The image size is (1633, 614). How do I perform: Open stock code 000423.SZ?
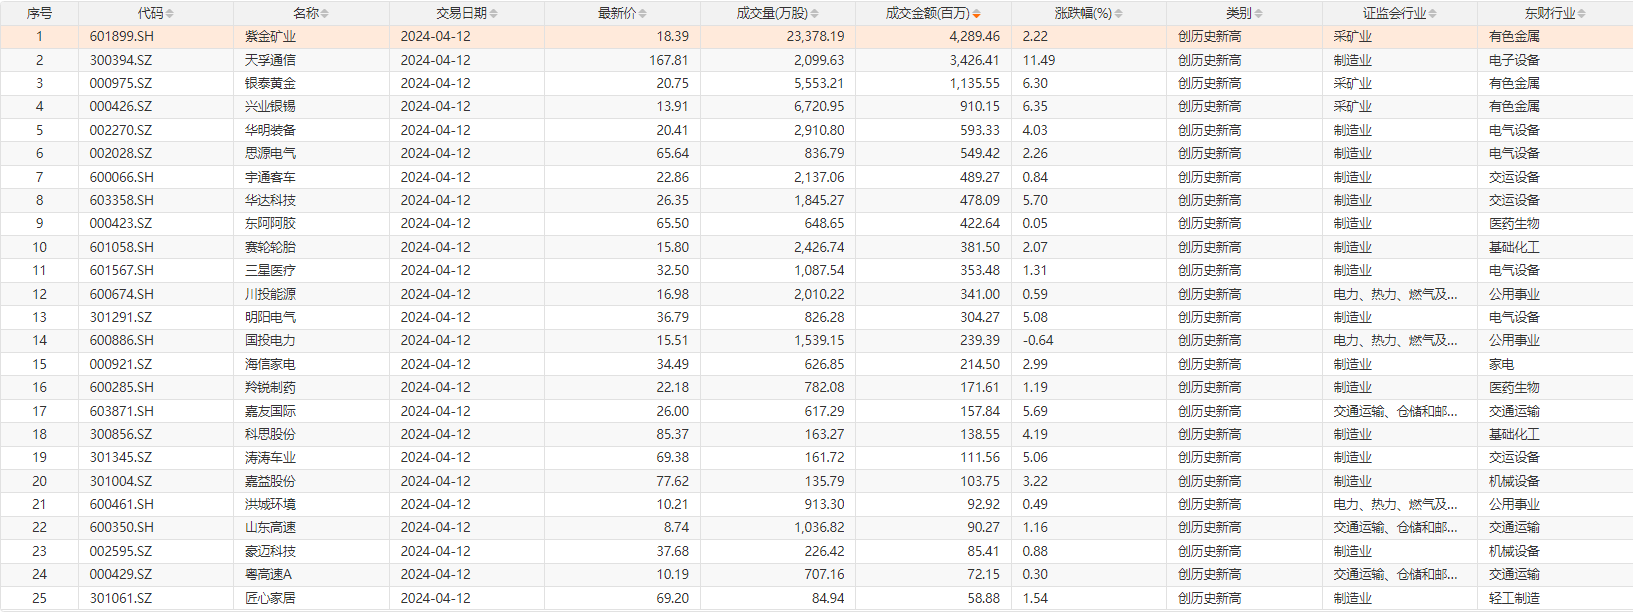click(x=121, y=223)
